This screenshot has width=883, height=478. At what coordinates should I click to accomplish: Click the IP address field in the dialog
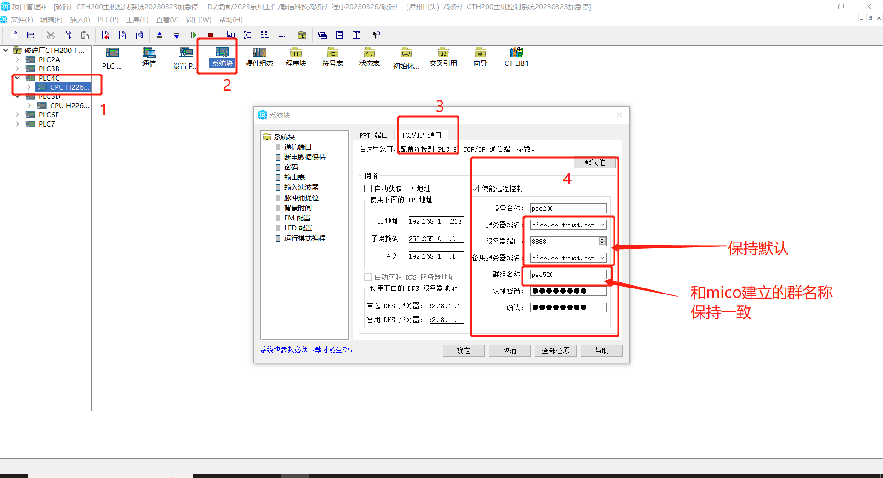(x=436, y=221)
